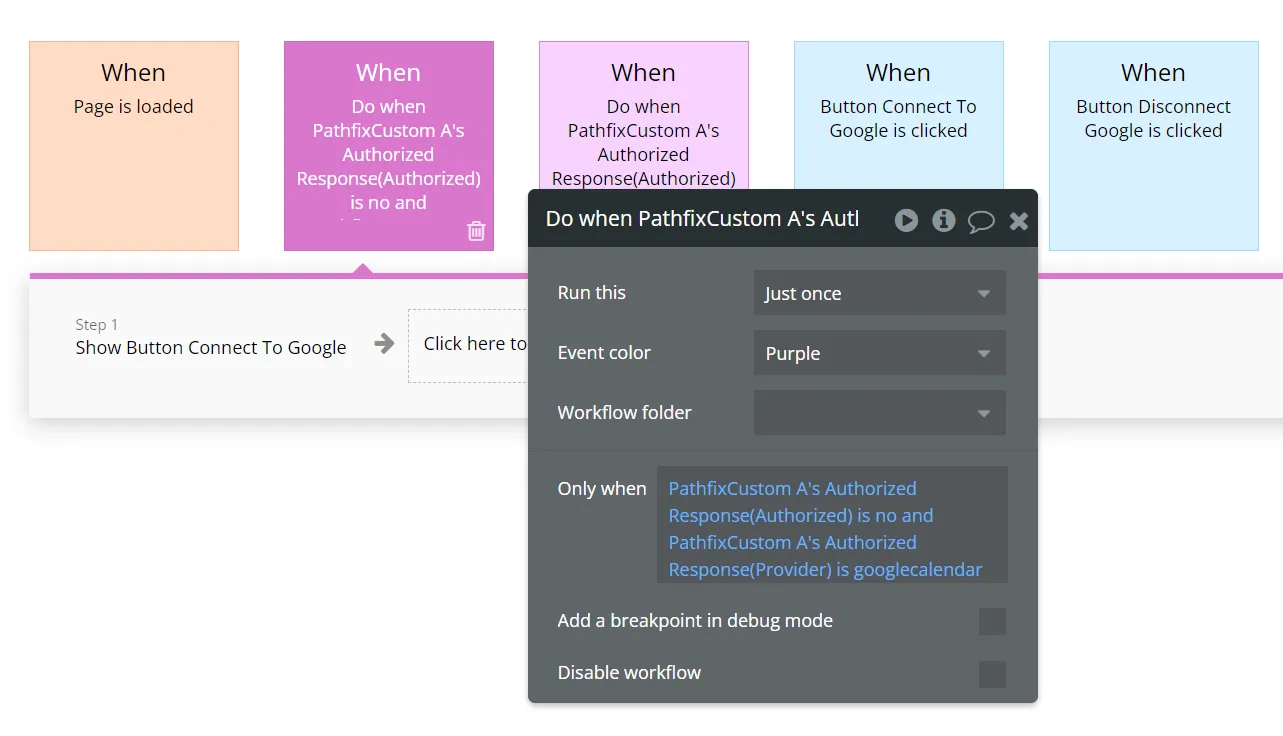1283x736 pixels.
Task: Open Step 1 Show Button Connect To Google
Action: point(211,337)
